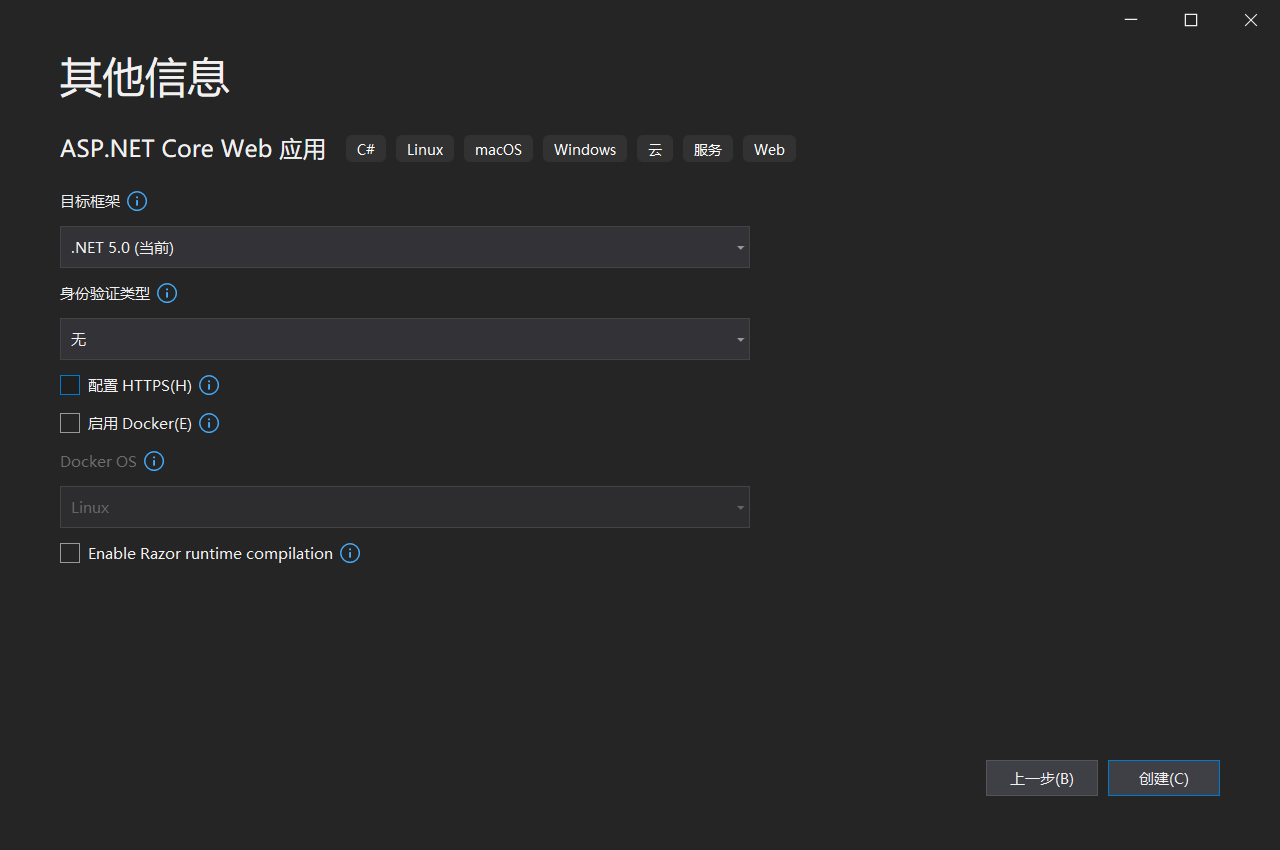Click the macOS tag

498,149
